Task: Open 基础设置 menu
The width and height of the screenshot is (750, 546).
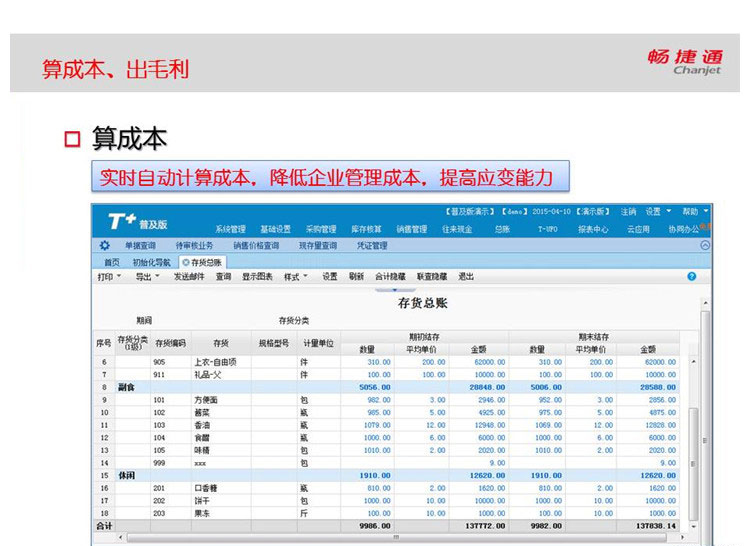Action: [x=276, y=229]
